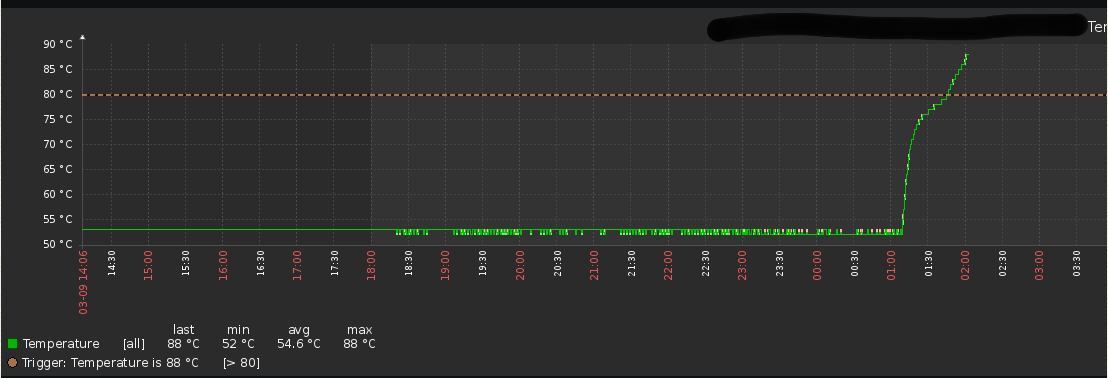Select the 52 °C minimum value
The width and height of the screenshot is (1108, 378).
coord(238,344)
